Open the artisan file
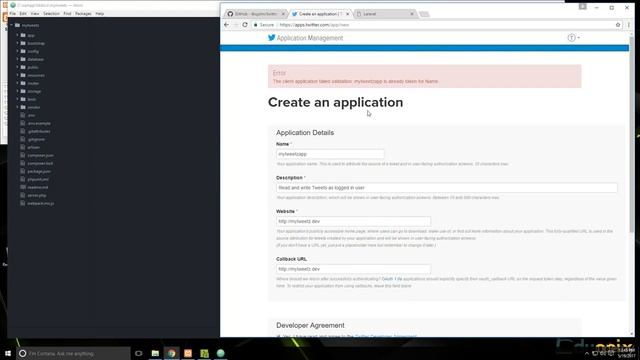This screenshot has height=360, width=640. [33, 147]
